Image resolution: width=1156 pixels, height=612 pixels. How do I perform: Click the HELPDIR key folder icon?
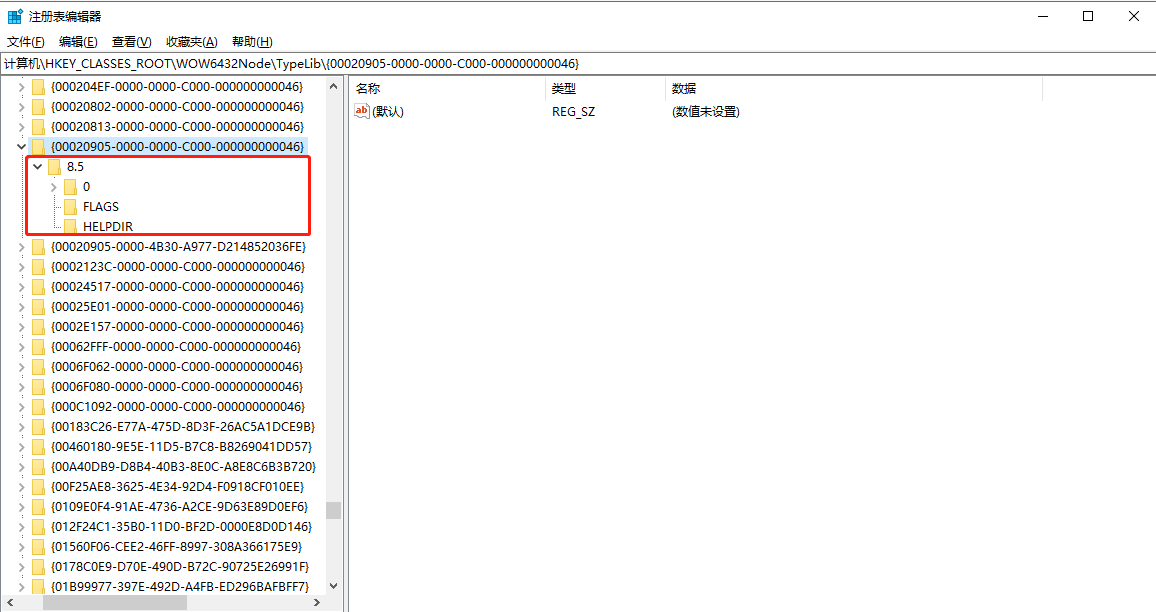pyautogui.click(x=70, y=227)
